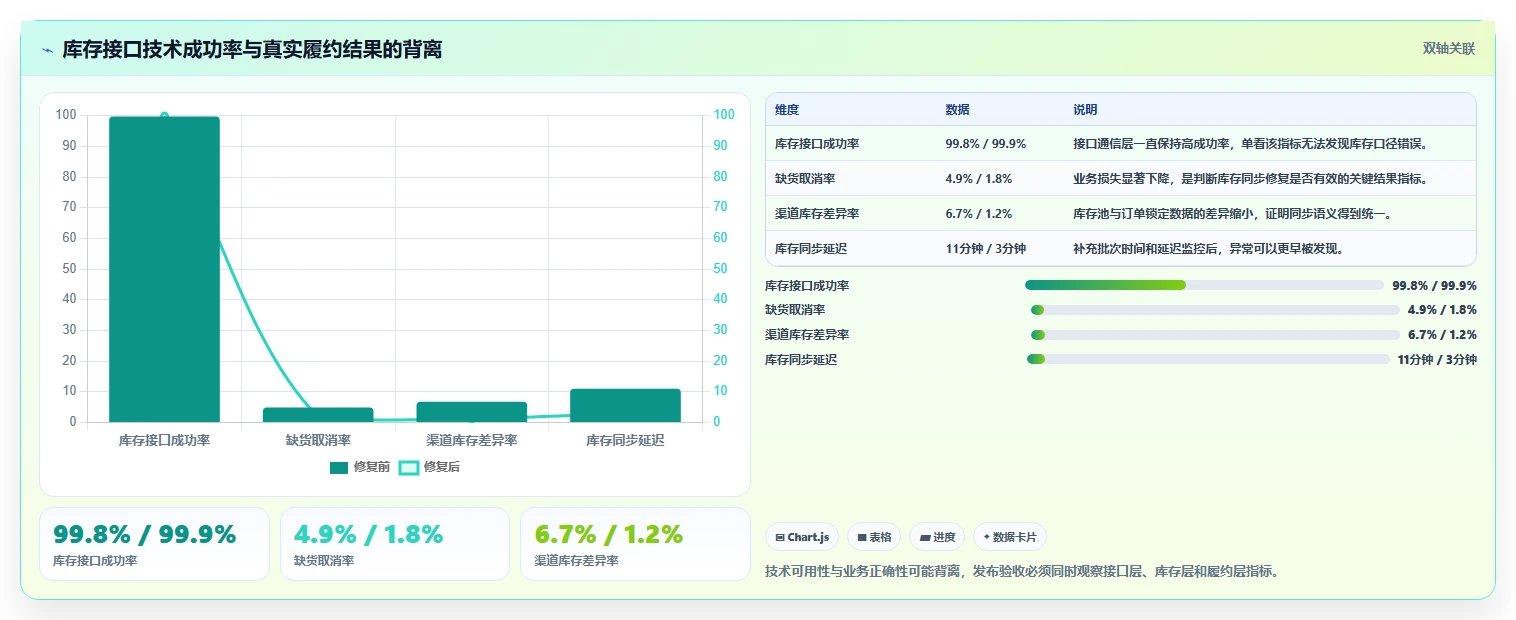Click 11分钟 / 3分钟 beside the last progress bar
The width and height of the screenshot is (1516, 620).
click(x=1437, y=359)
